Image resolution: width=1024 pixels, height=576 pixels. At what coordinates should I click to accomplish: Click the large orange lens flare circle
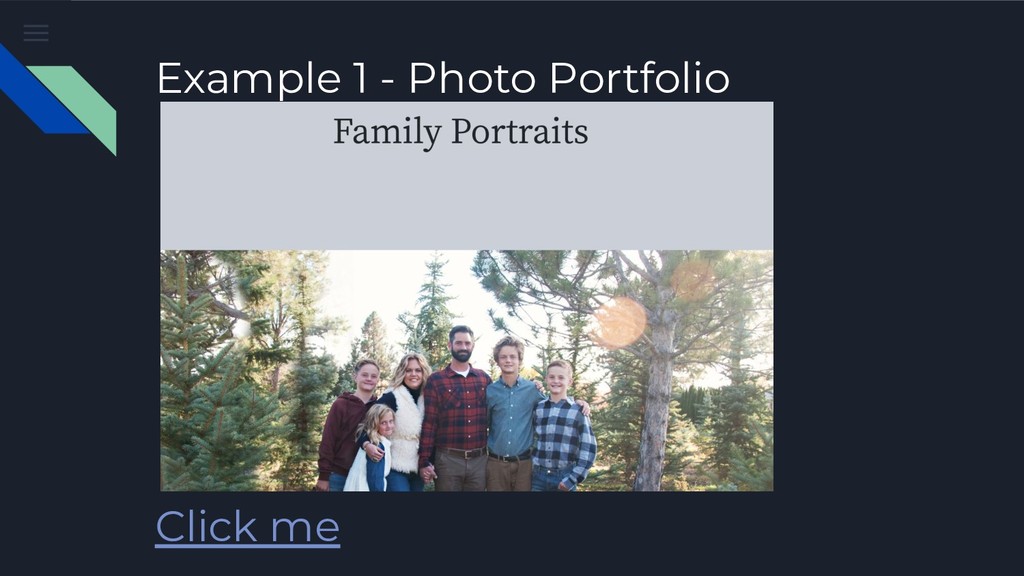(x=618, y=323)
